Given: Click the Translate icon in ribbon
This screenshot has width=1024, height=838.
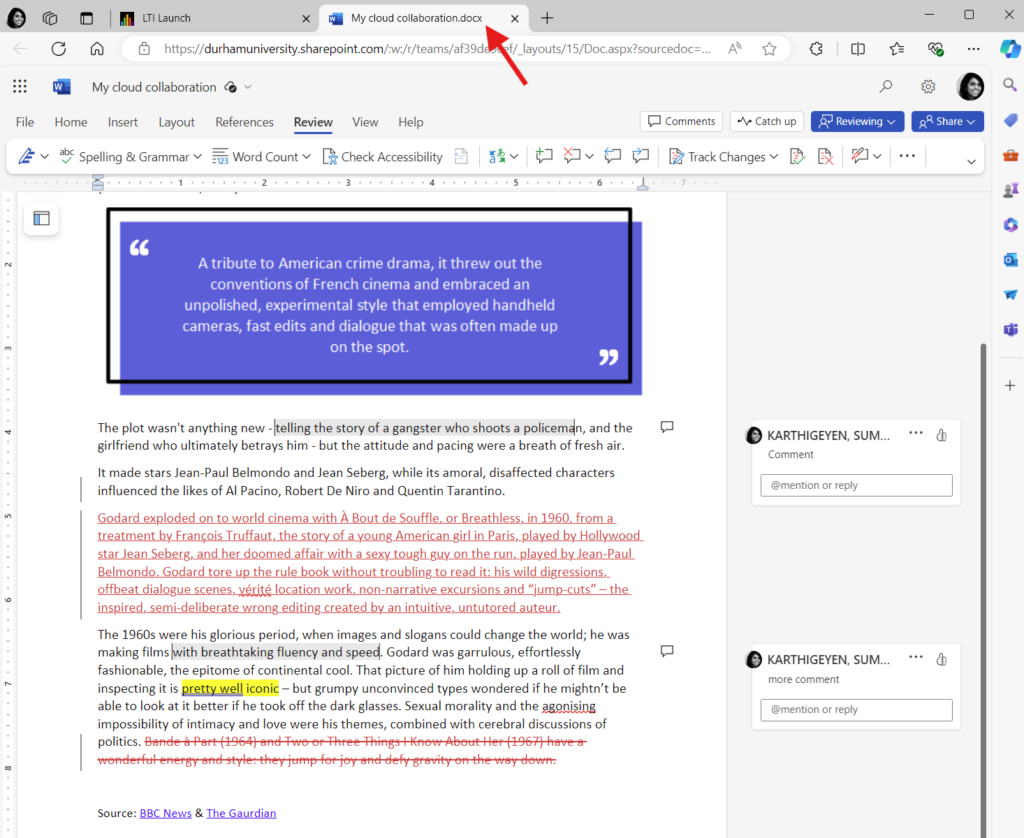Looking at the screenshot, I should pos(497,156).
